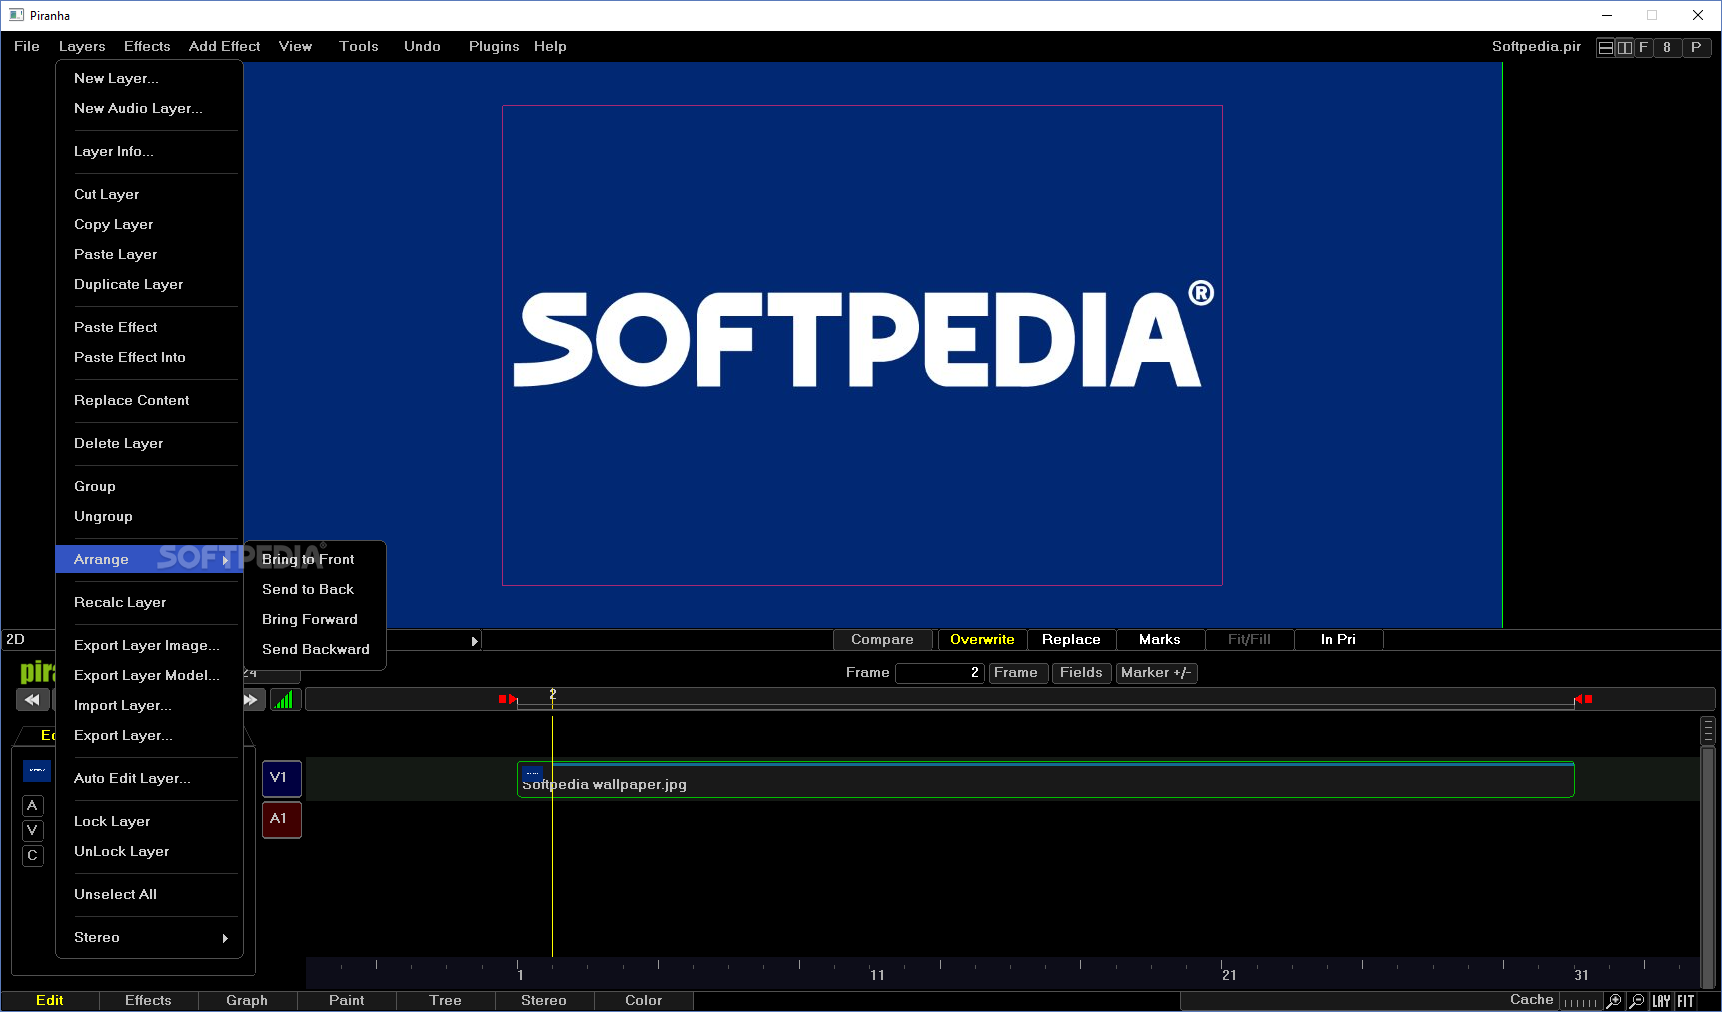Choose Bring Forward
The height and width of the screenshot is (1012, 1722).
[x=315, y=620]
